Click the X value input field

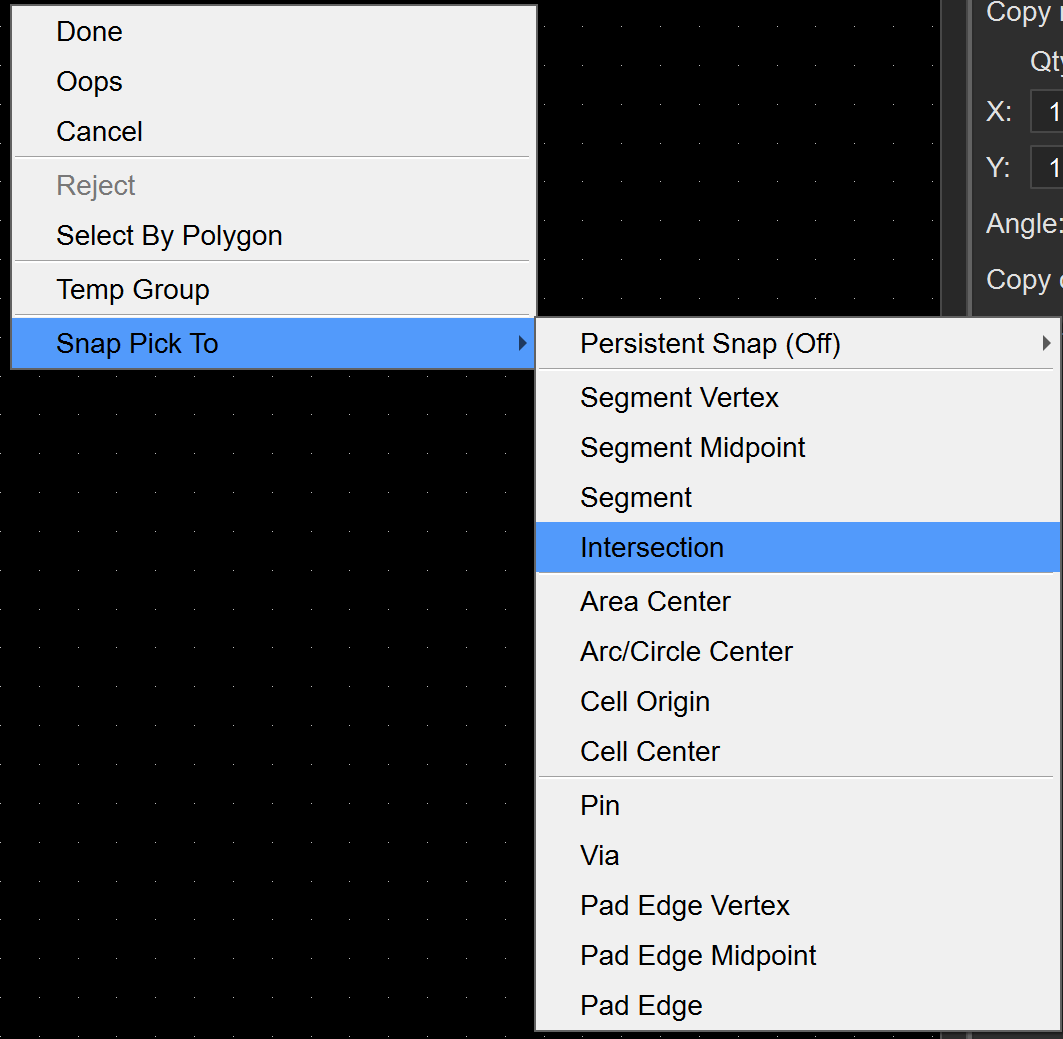pos(1048,112)
